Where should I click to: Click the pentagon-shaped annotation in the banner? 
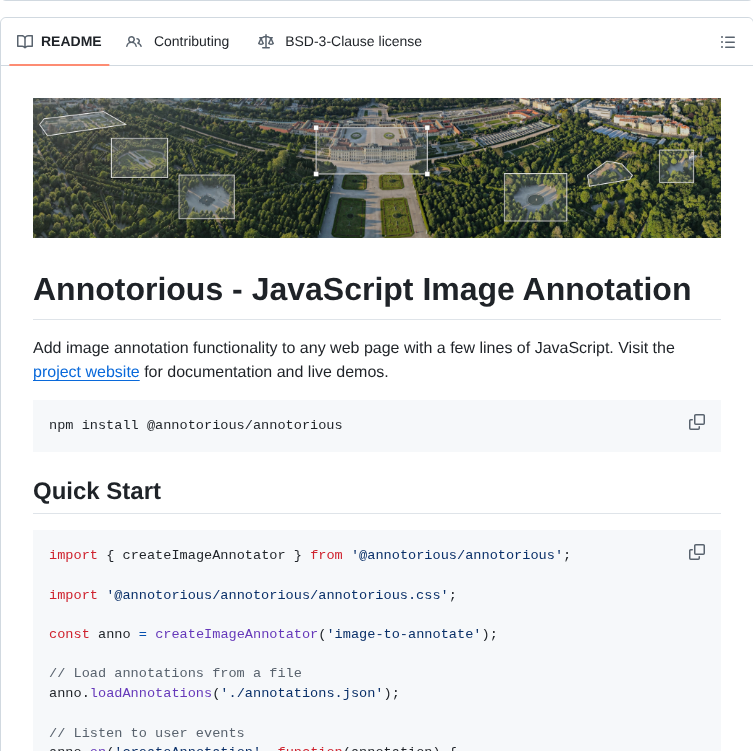608,174
